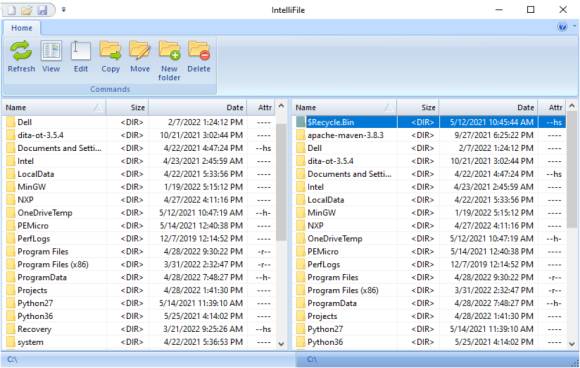Sort left pane by Attr column
Image resolution: width=580 pixels, height=368 pixels.
point(262,108)
